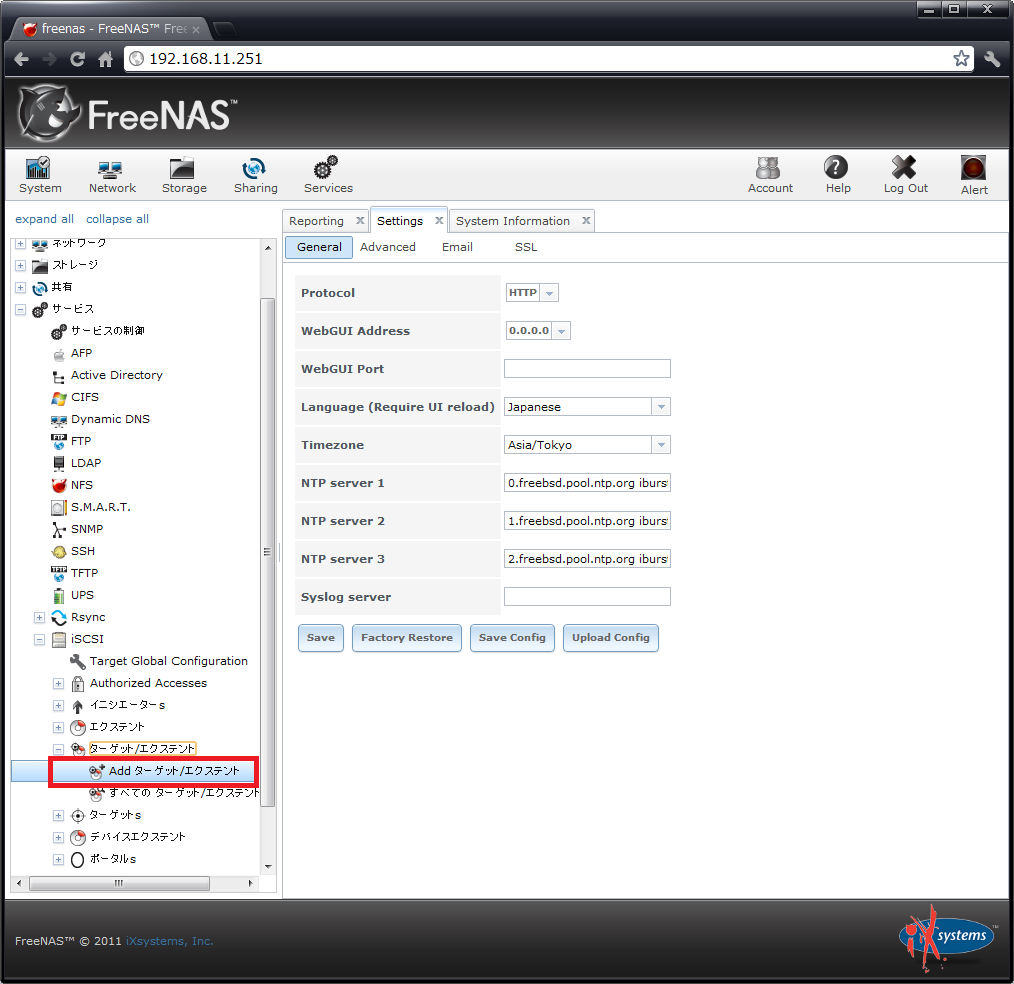
Task: Select LDAP in the tree
Action: click(x=86, y=463)
